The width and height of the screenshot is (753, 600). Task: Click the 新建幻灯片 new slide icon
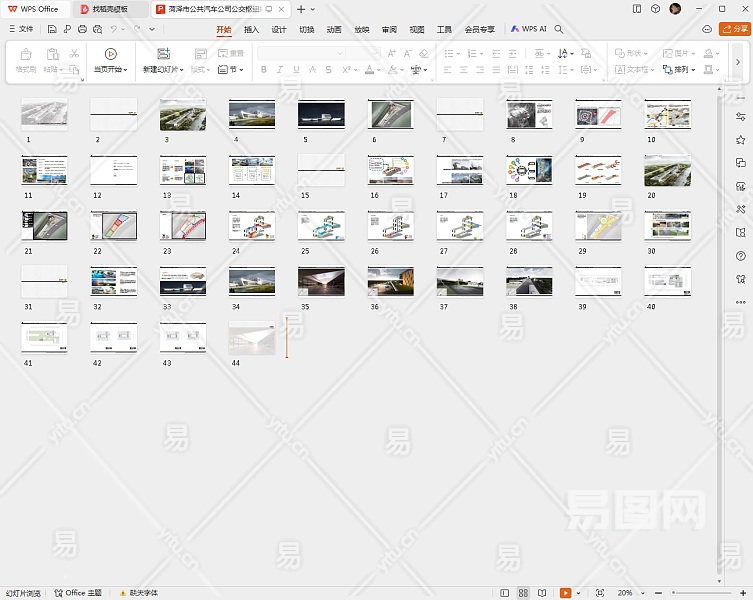(x=163, y=54)
